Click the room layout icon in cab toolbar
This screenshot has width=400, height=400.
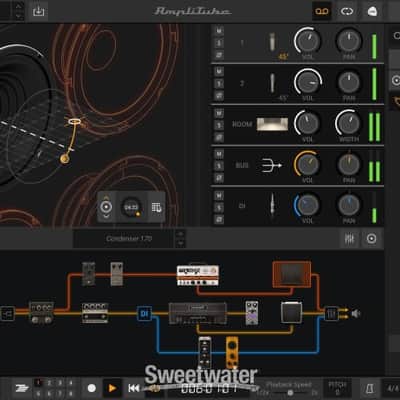pyautogui.click(x=156, y=207)
